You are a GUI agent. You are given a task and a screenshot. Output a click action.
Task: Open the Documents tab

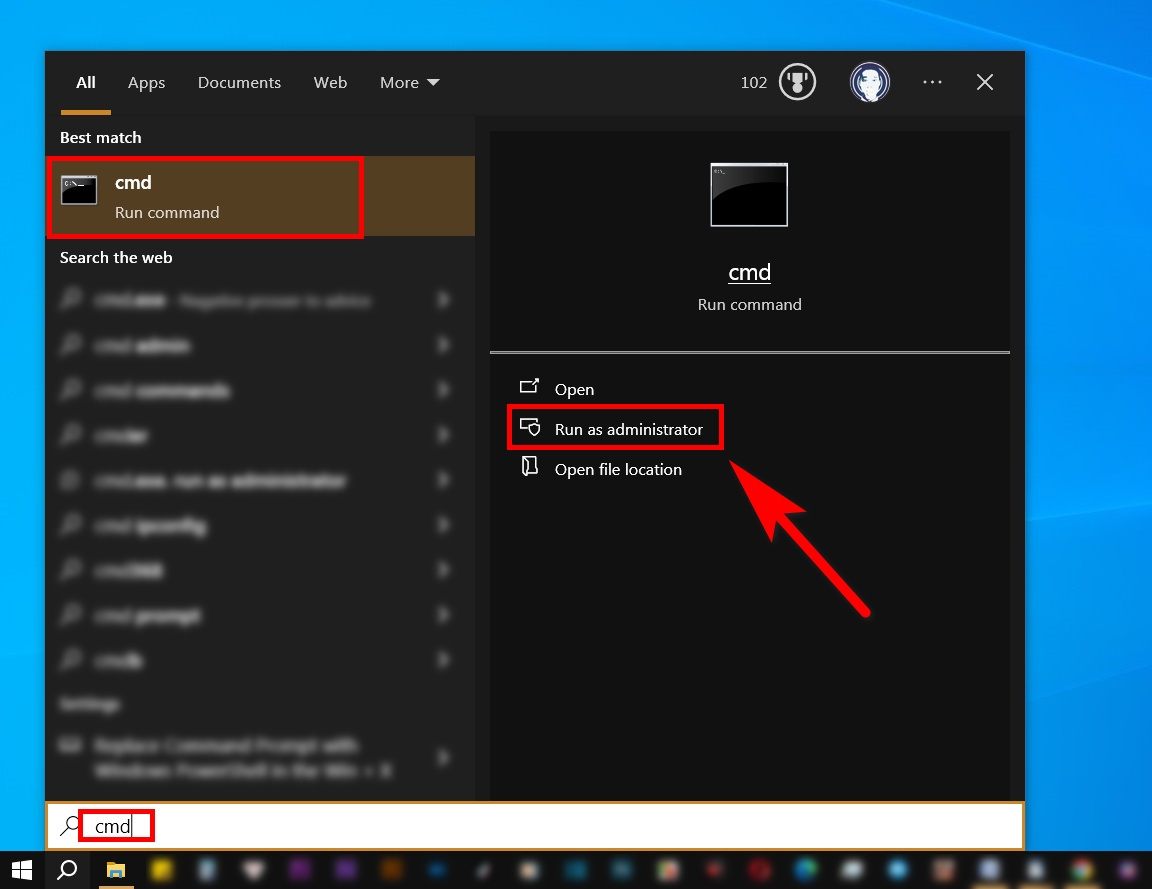239,82
